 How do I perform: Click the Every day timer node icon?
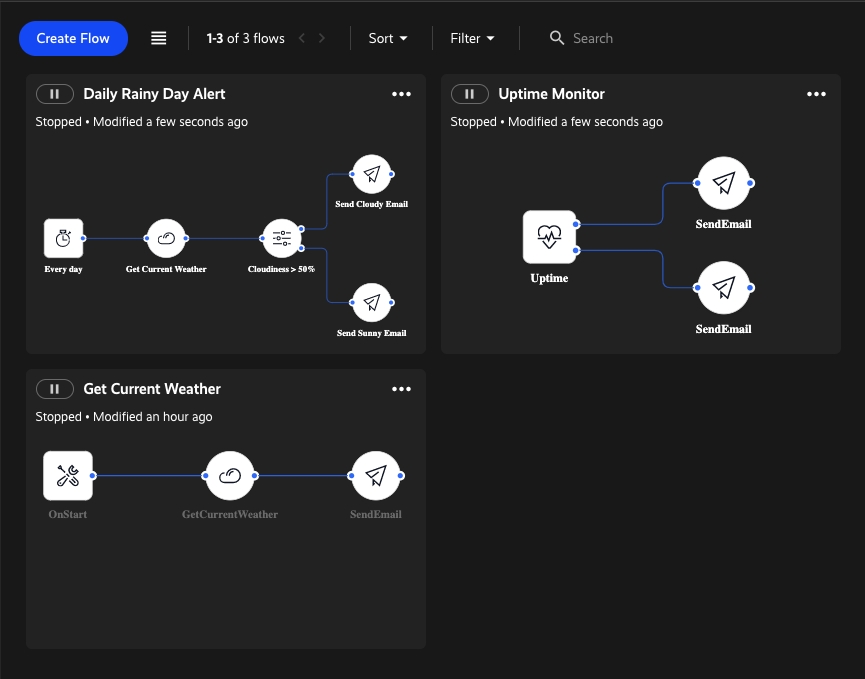tap(63, 238)
